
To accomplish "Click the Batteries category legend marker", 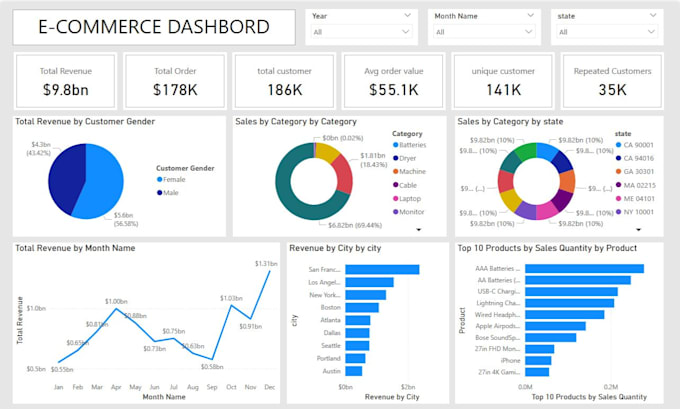I will [396, 145].
